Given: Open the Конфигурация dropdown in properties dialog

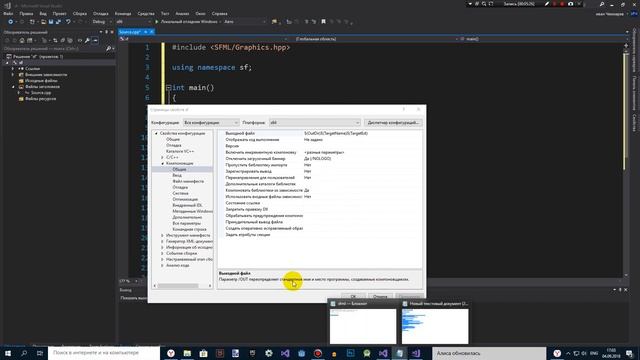Looking at the screenshot, I should click(211, 122).
